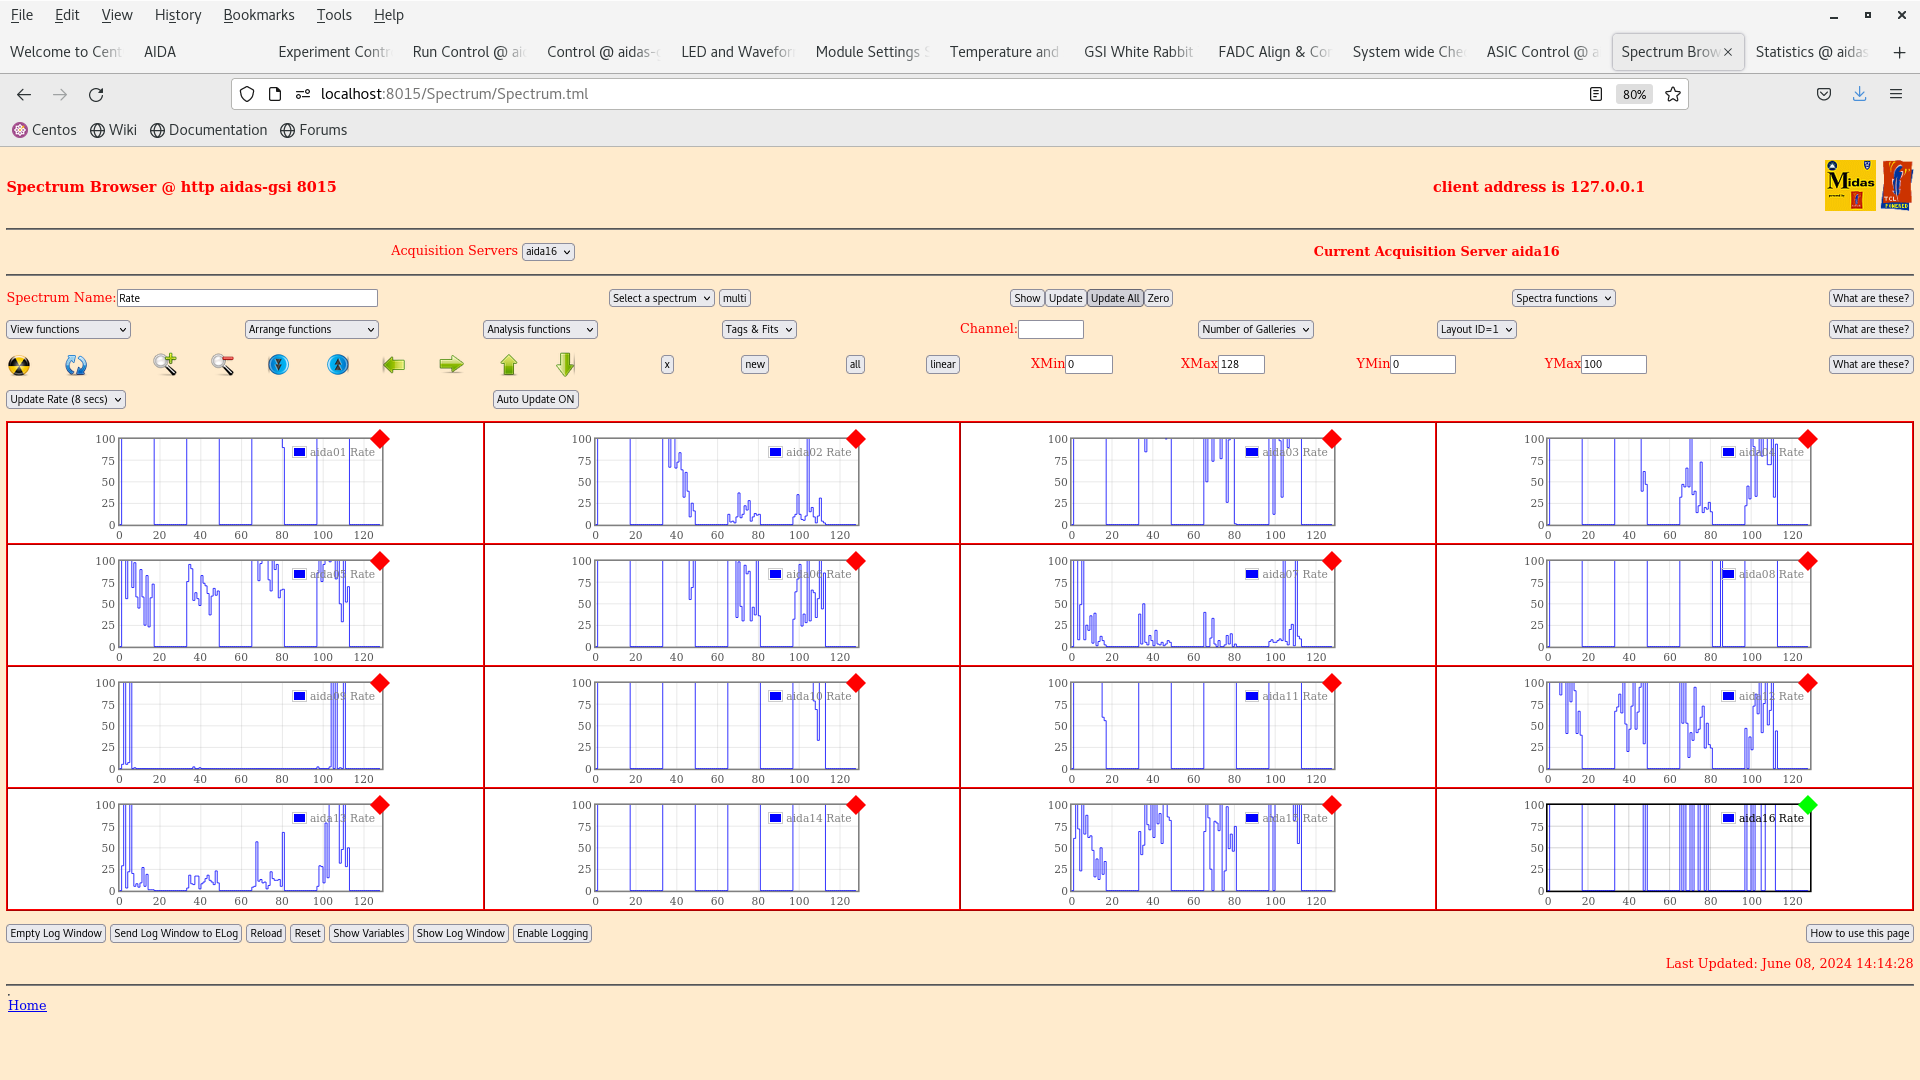Screen dimensions: 1920x1080
Task: Click the blue double down-arrow icon
Action: point(278,365)
